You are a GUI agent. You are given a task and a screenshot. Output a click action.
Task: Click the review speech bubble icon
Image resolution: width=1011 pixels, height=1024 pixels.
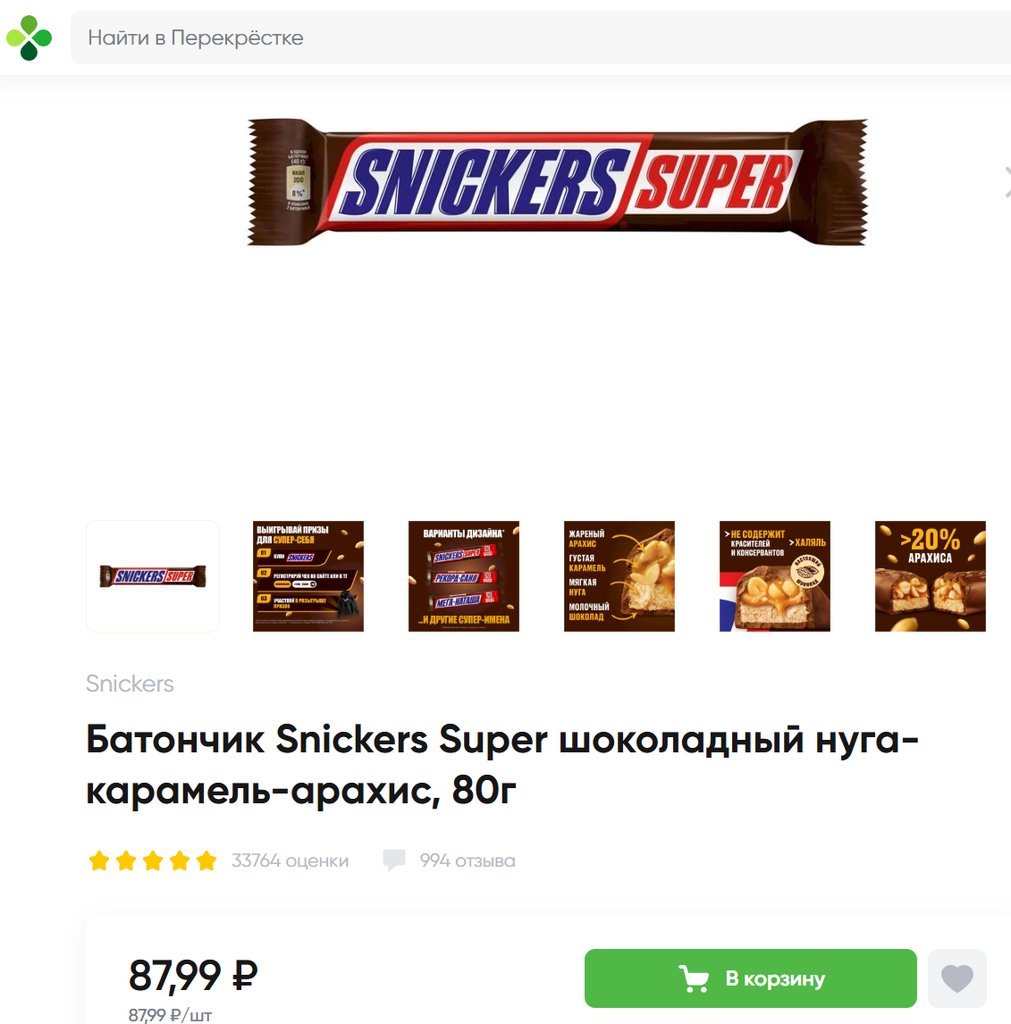pos(394,861)
